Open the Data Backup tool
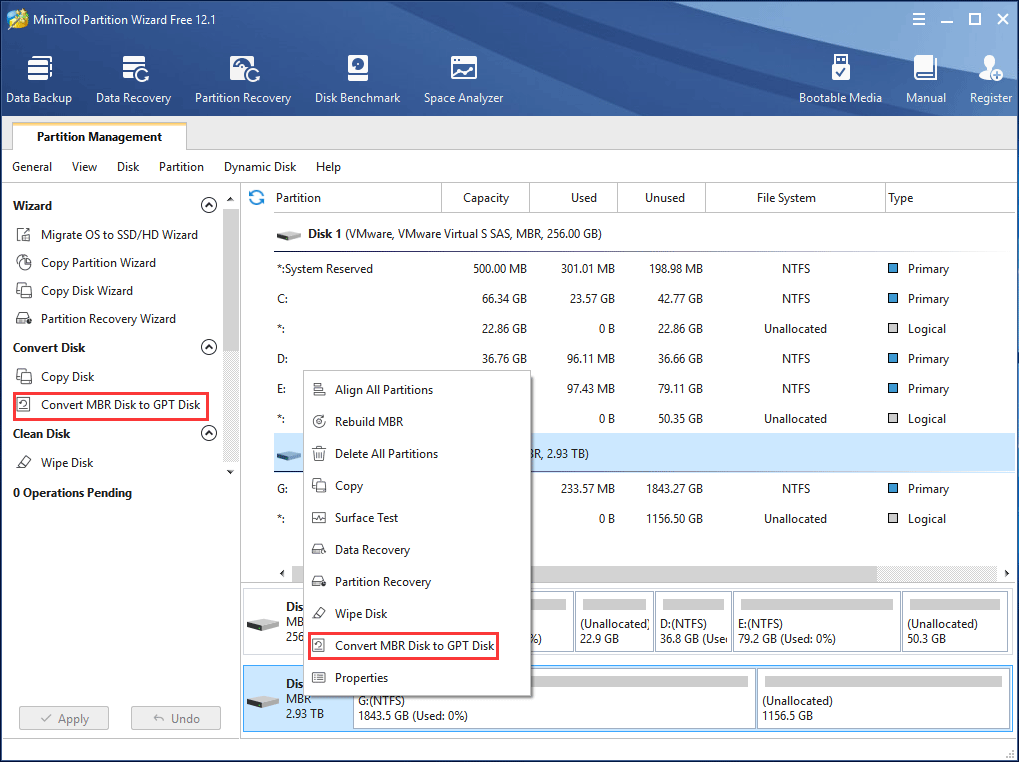 tap(39, 79)
